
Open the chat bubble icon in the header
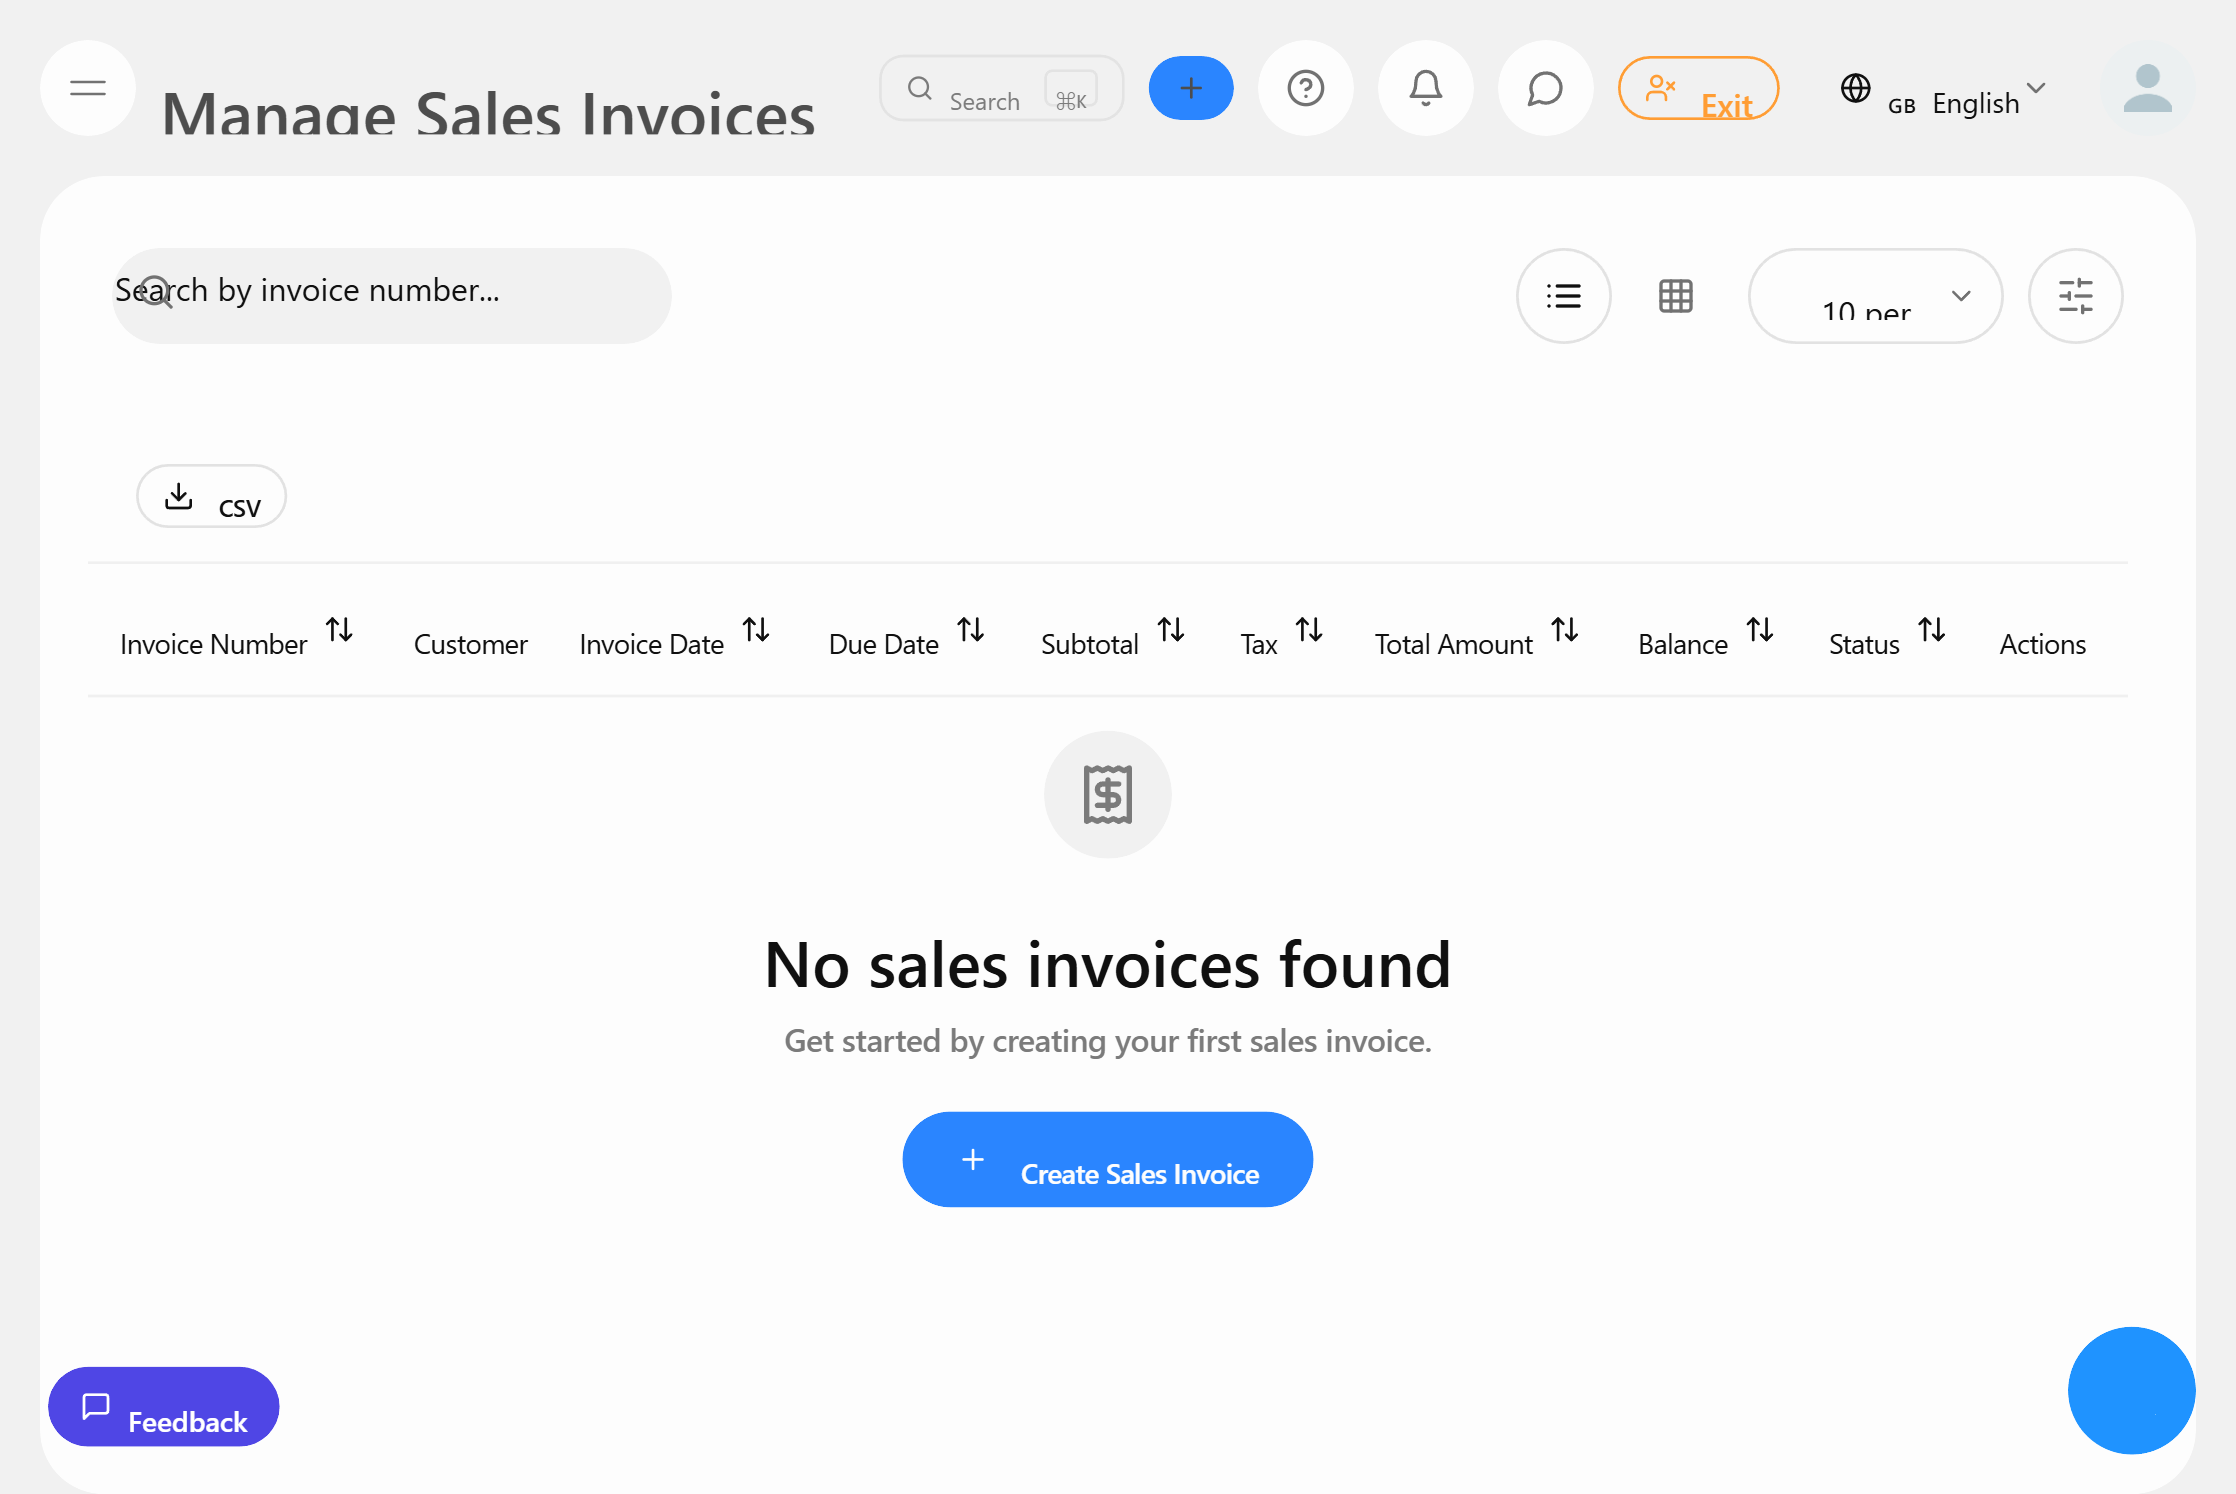click(1544, 88)
